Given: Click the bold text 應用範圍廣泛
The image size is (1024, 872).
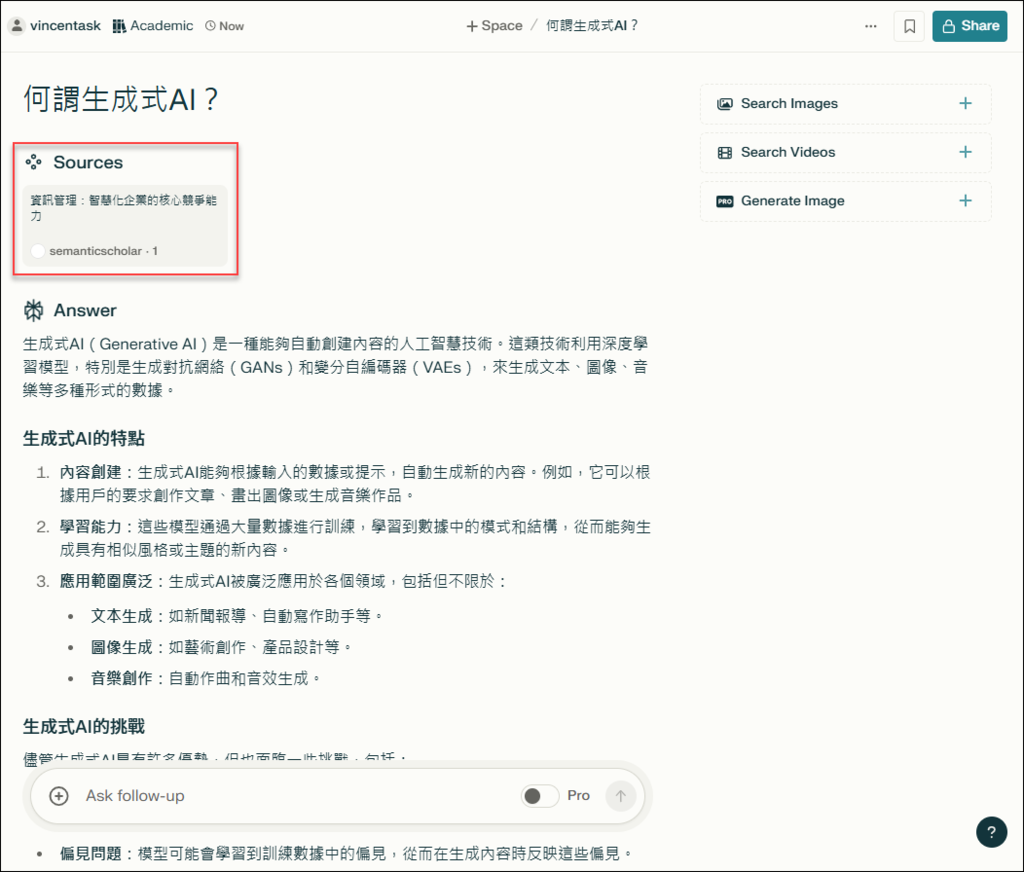Looking at the screenshot, I should coord(106,581).
